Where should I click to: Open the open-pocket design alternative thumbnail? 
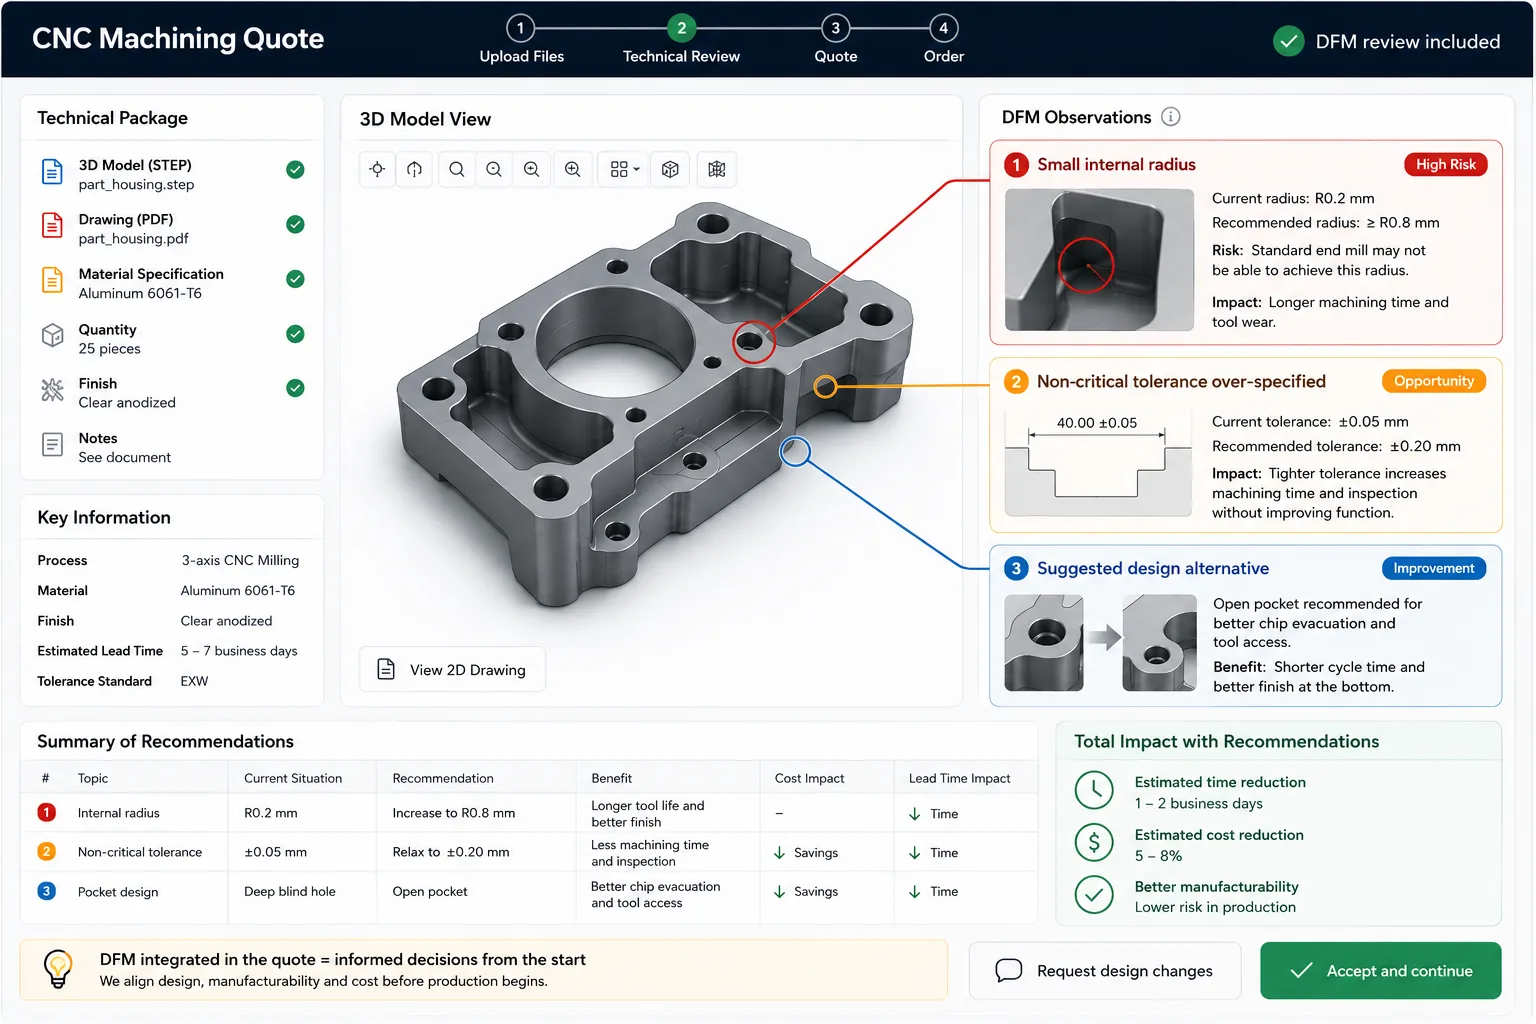tap(1160, 643)
